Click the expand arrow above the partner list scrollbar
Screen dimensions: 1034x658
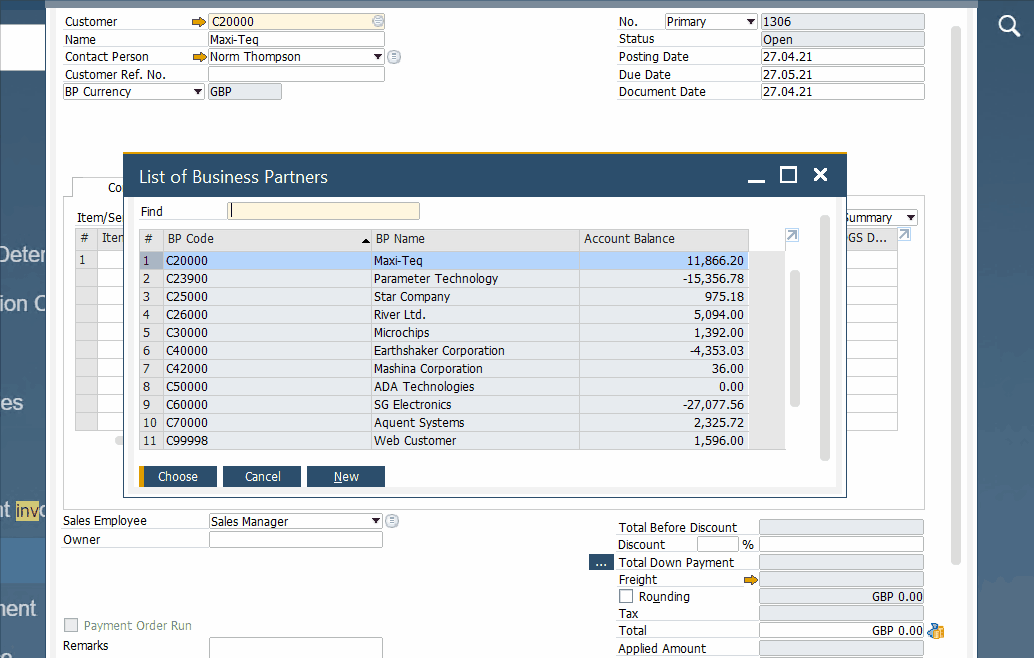(x=791, y=234)
